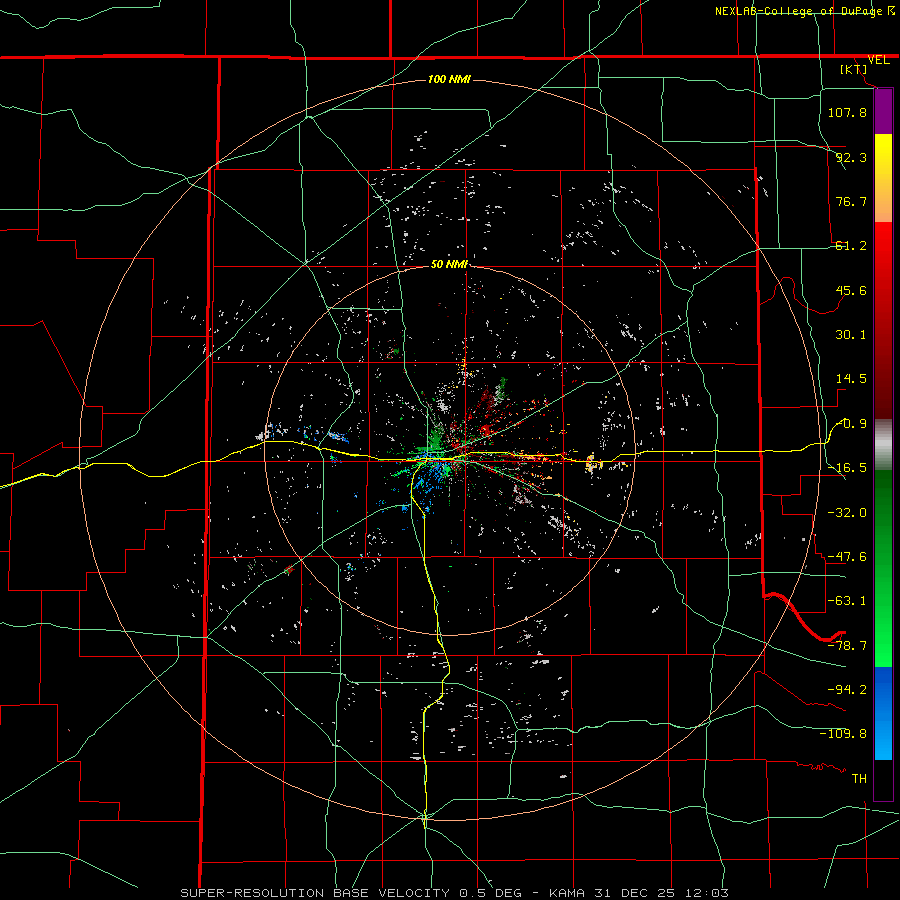Screen dimensions: 900x900
Task: Select the -109.8 velocity scale value
Action: pos(843,734)
